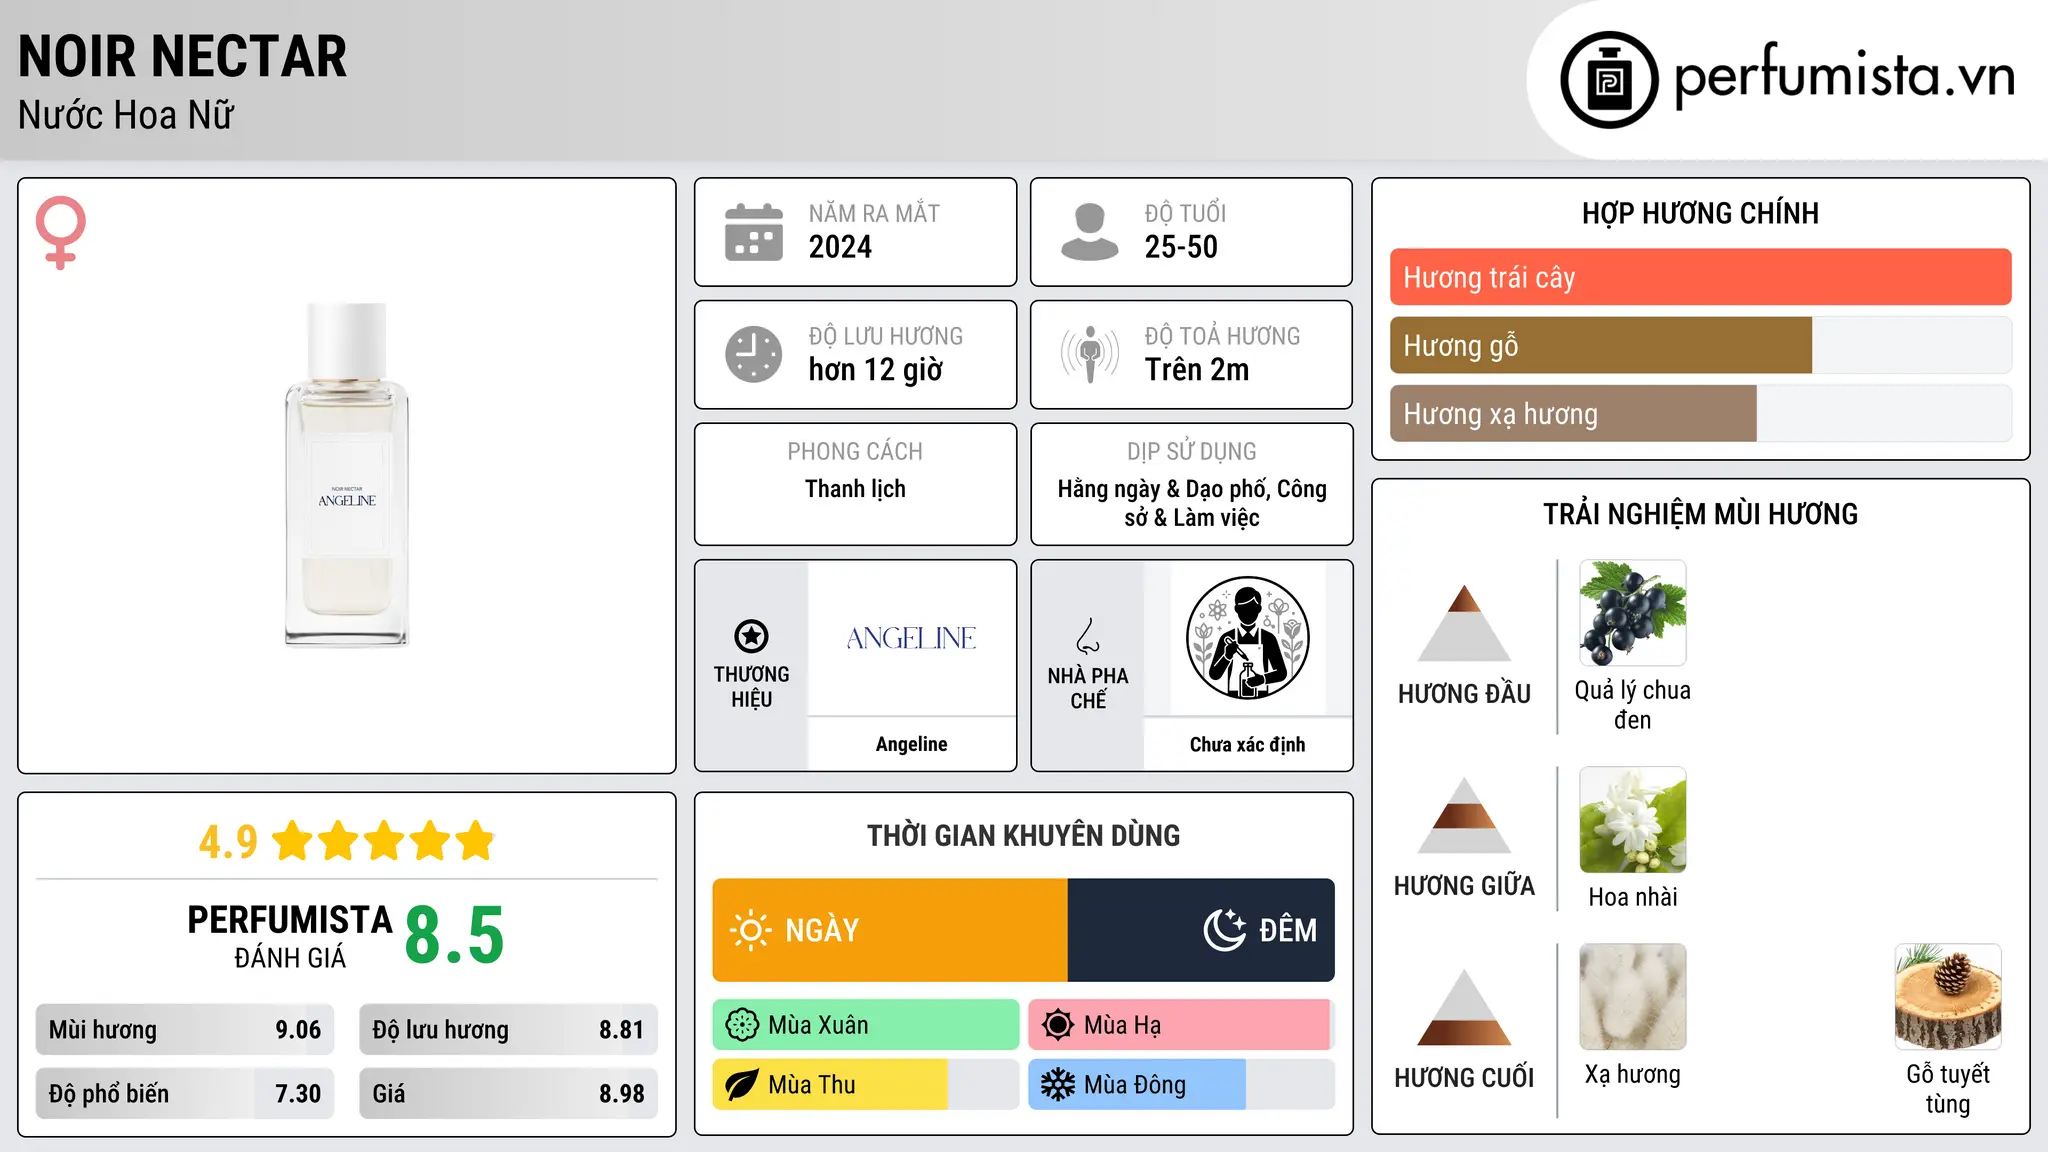2048x1152 pixels.
Task: Click the snowflake icon next to Mùa Đông
Action: click(1058, 1085)
